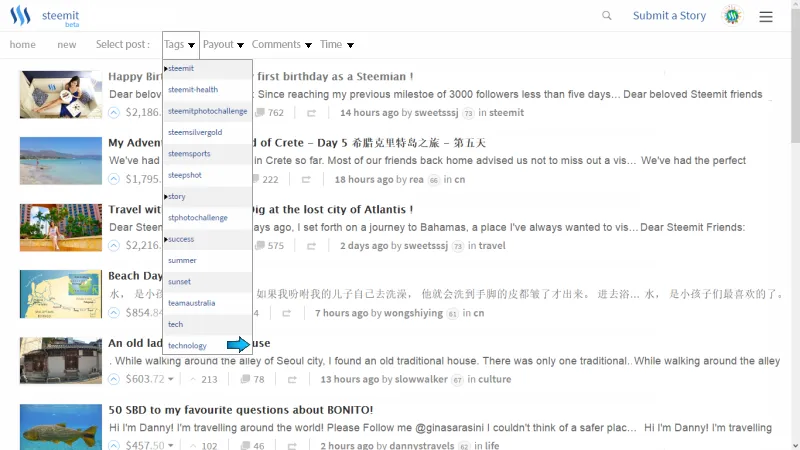
Task: Open the 46 comments icon
Action: 245,445
